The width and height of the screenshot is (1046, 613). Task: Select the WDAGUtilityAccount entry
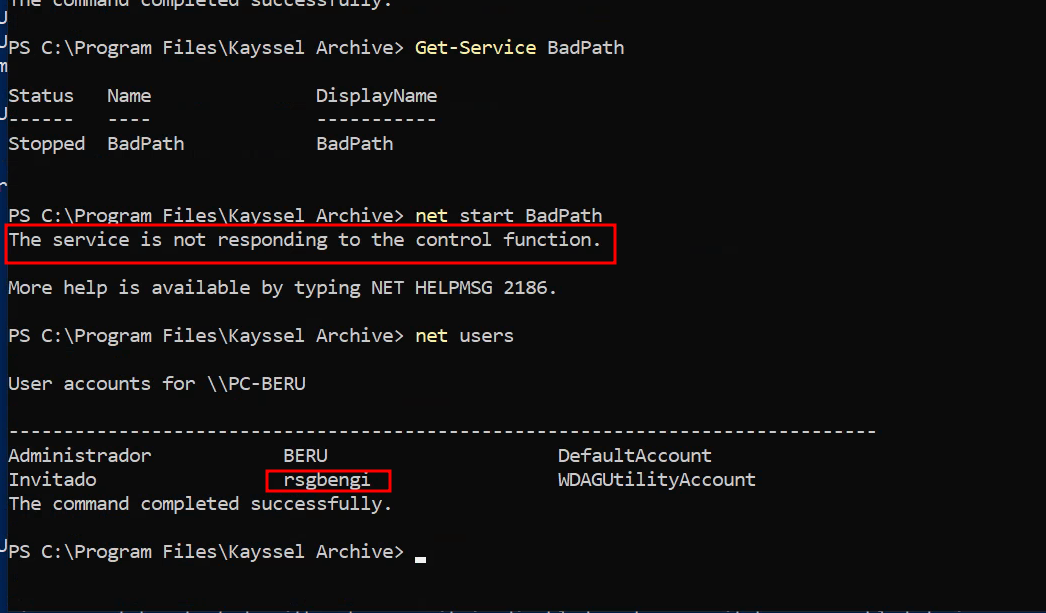point(656,480)
